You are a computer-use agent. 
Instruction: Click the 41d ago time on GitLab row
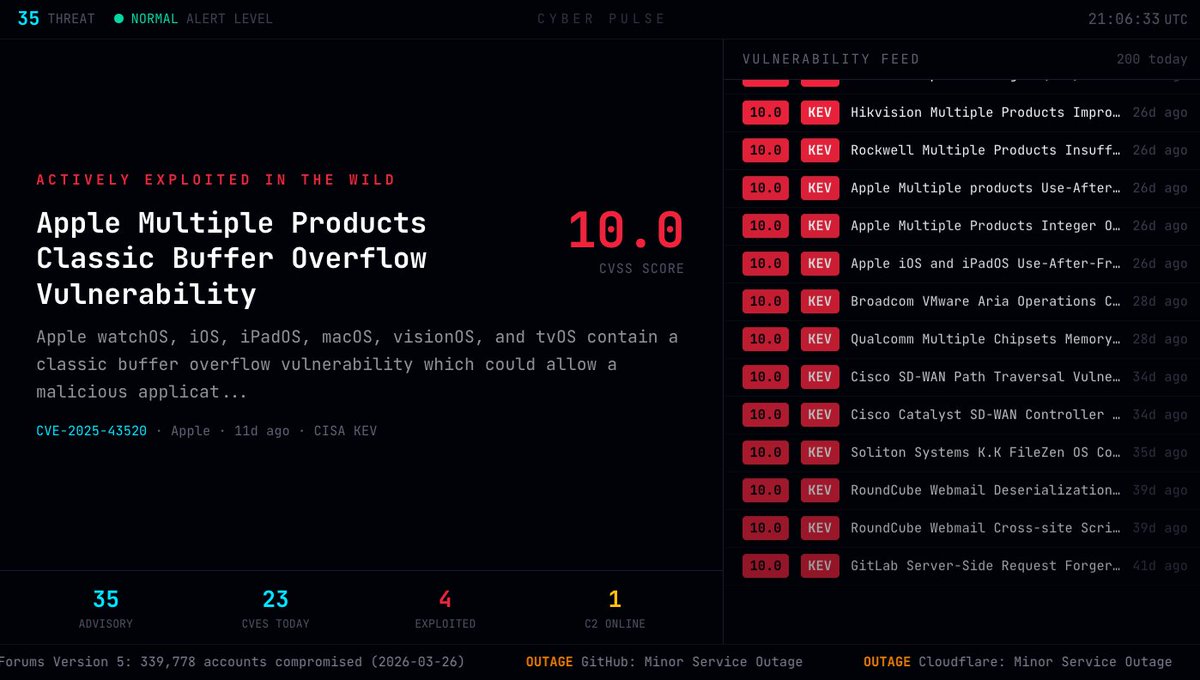tap(1160, 566)
